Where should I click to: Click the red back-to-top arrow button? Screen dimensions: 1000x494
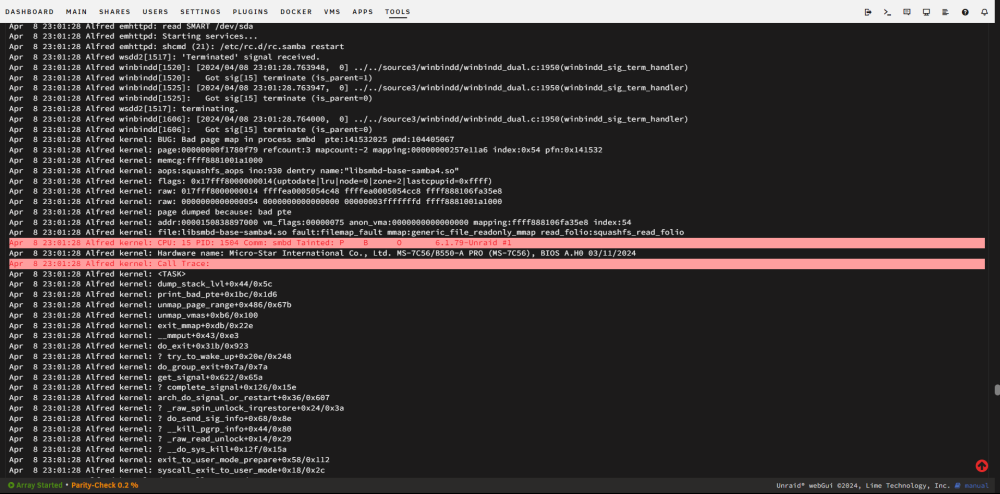(982, 466)
